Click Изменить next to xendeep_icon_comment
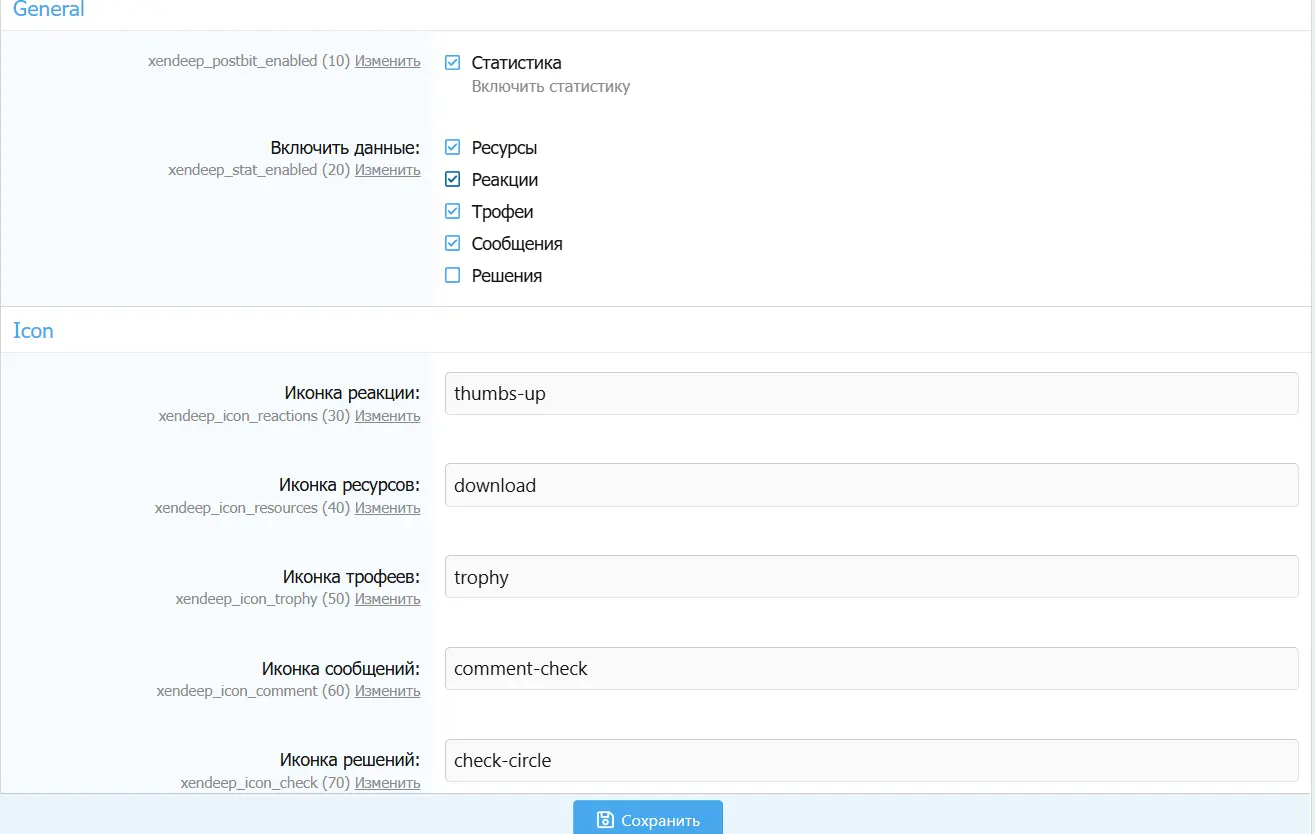The height and width of the screenshot is (834, 1315). click(x=387, y=691)
